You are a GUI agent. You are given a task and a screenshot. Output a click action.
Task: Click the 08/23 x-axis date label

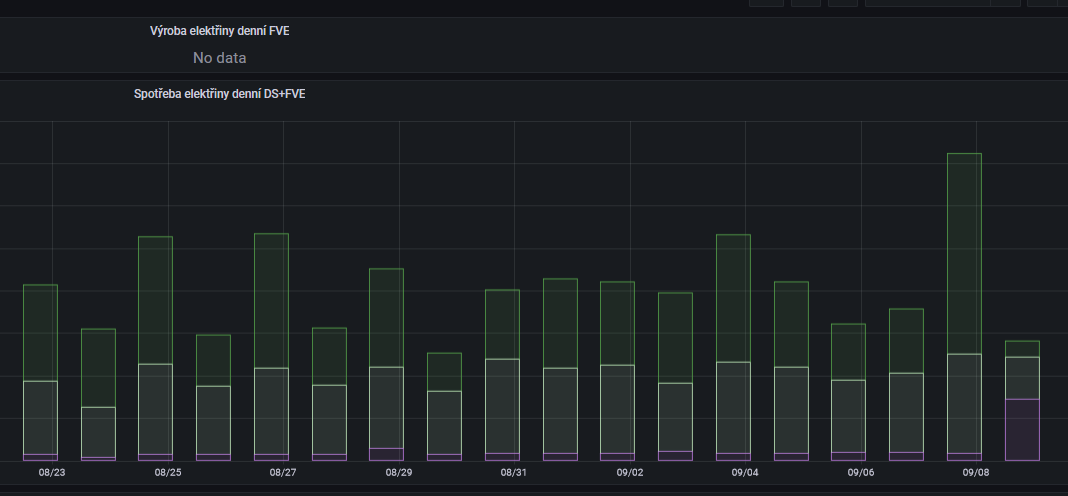tap(52, 472)
